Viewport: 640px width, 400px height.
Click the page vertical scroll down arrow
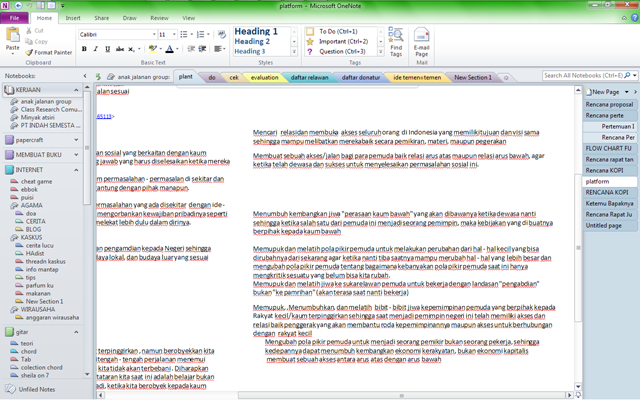click(578, 386)
